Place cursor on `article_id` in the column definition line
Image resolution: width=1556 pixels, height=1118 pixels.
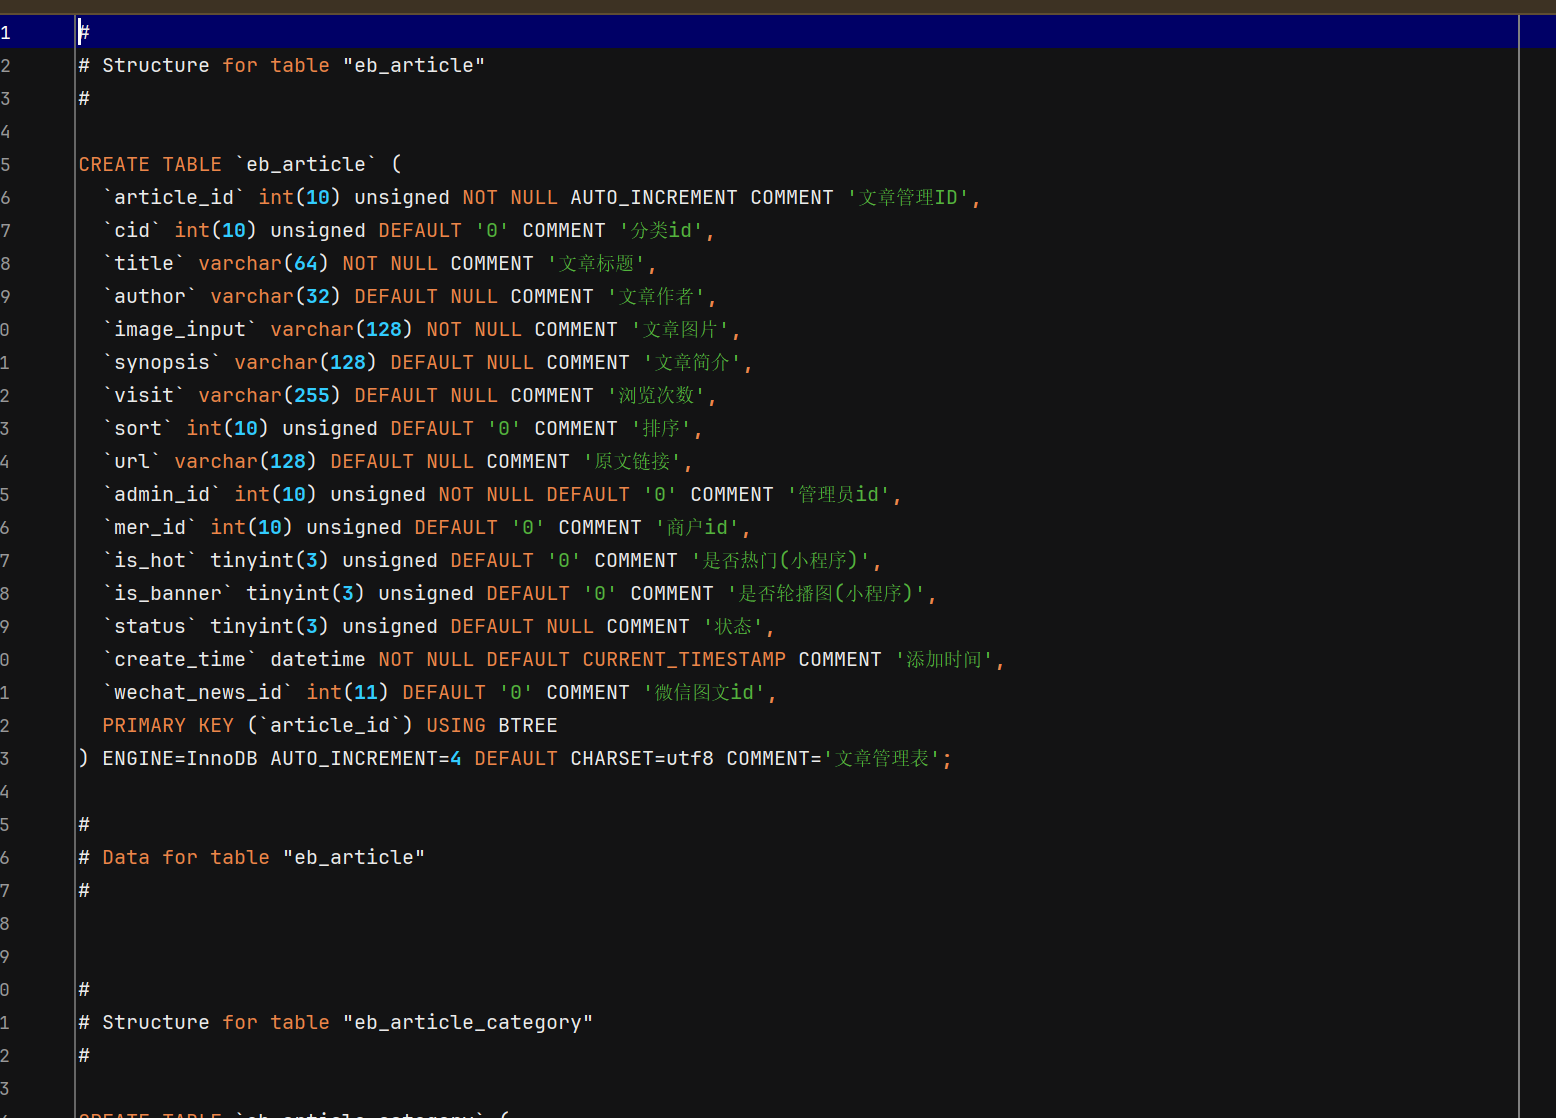(x=174, y=198)
